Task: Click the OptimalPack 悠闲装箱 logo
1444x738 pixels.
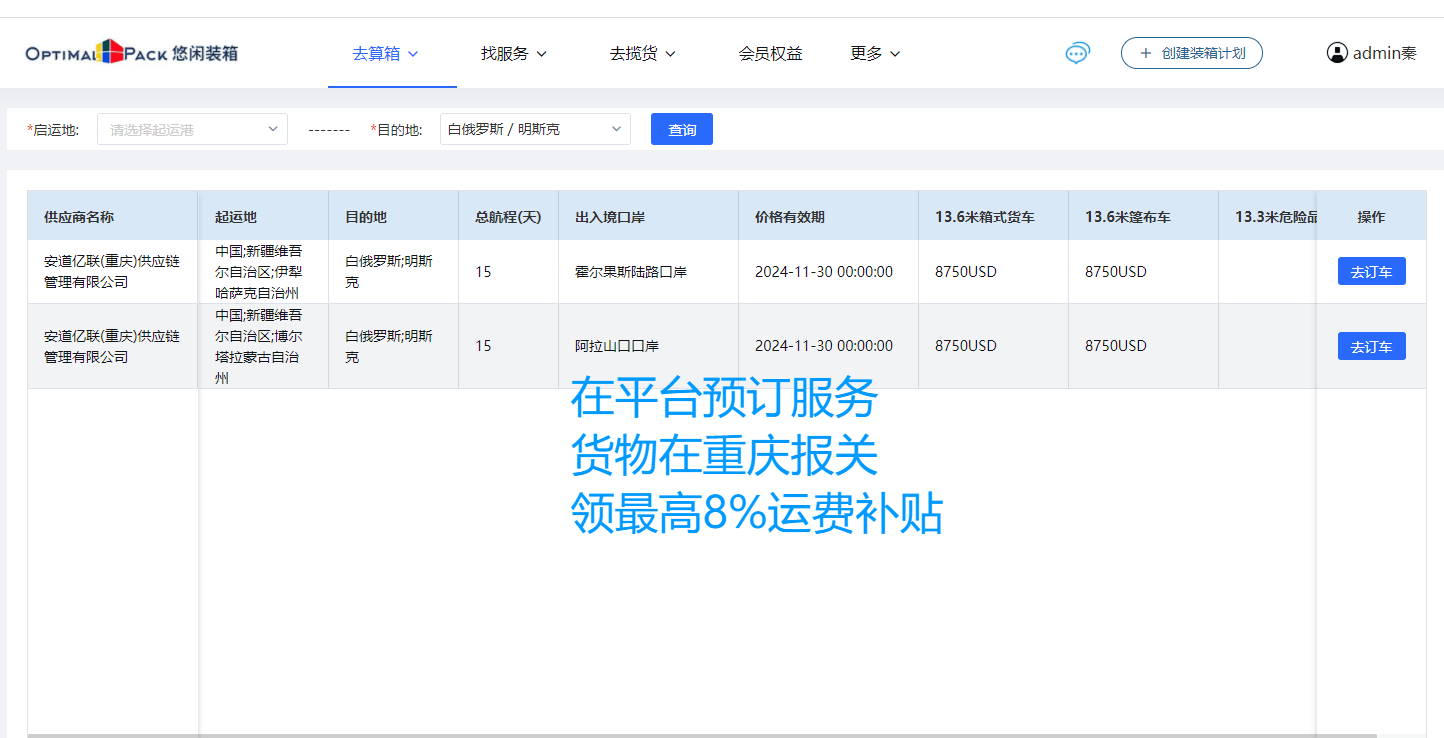Action: click(132, 52)
